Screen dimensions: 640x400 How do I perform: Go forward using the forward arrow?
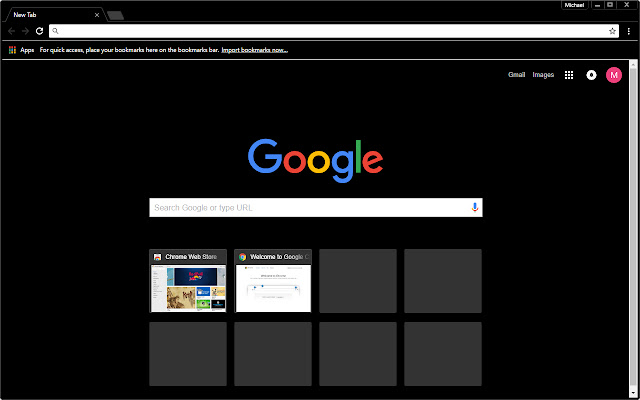click(x=25, y=31)
